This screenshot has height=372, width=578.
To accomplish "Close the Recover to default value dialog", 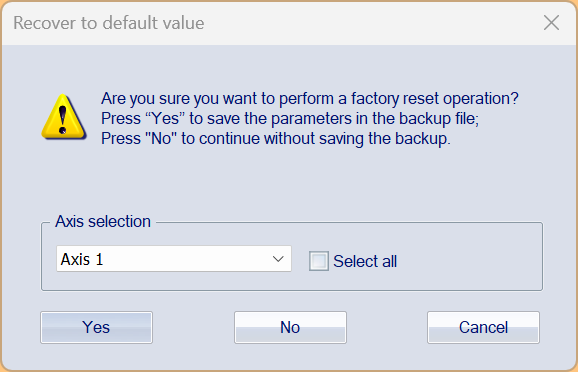I will click(551, 23).
